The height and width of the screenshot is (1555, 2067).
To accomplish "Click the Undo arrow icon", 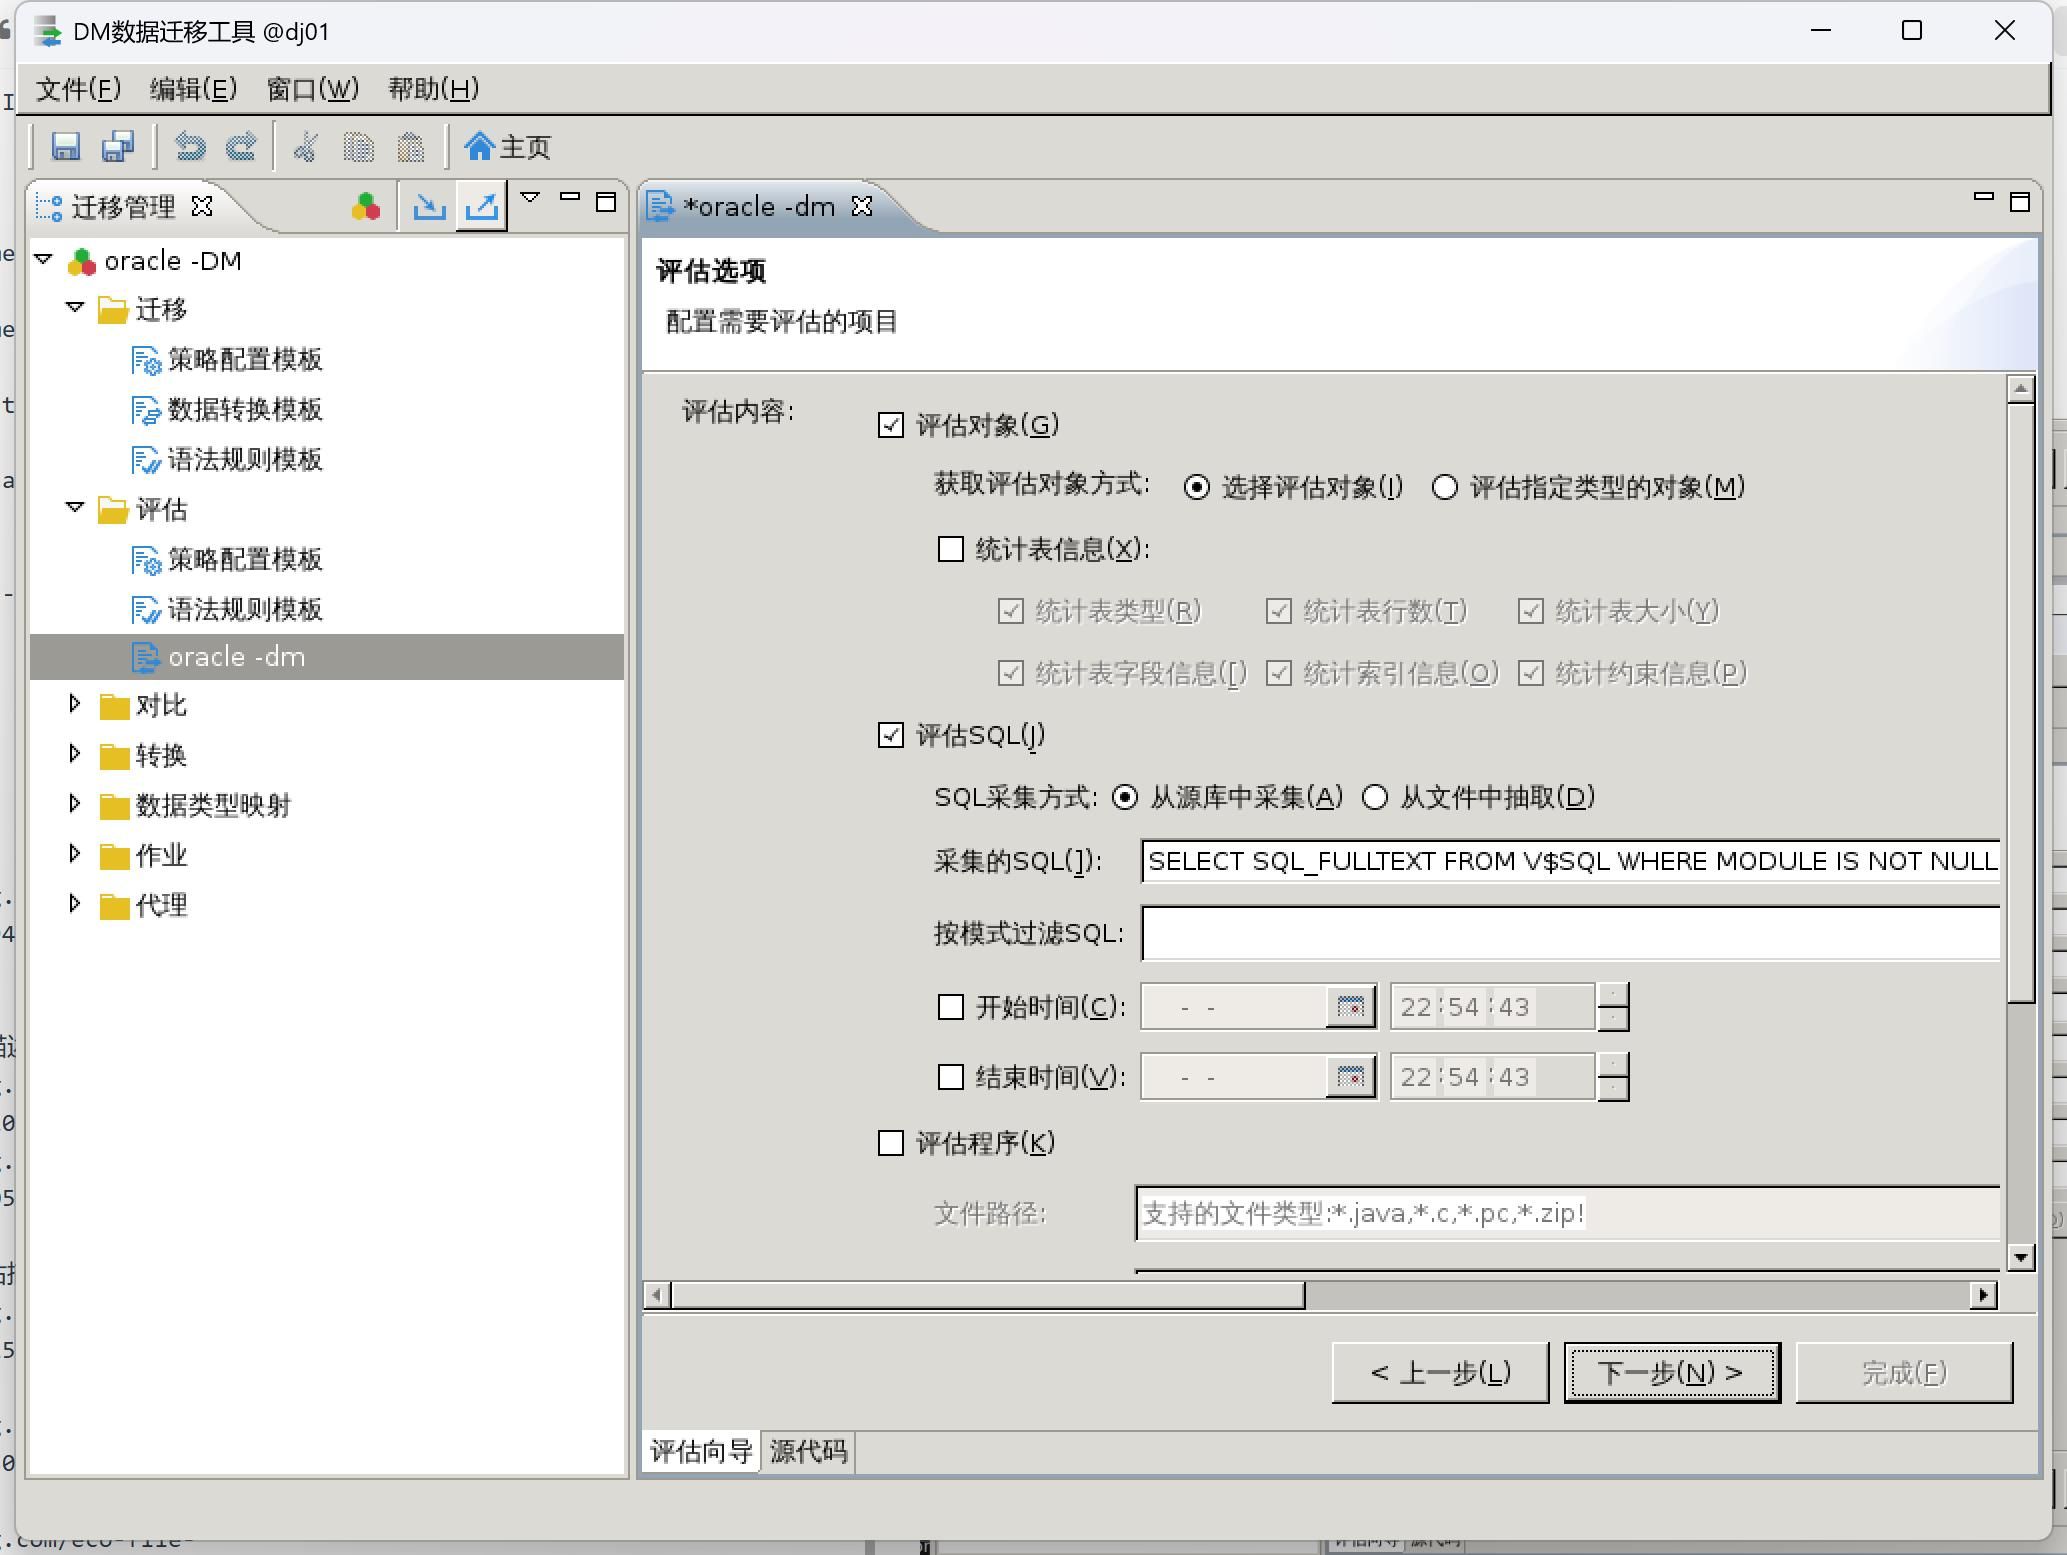I will [x=190, y=147].
